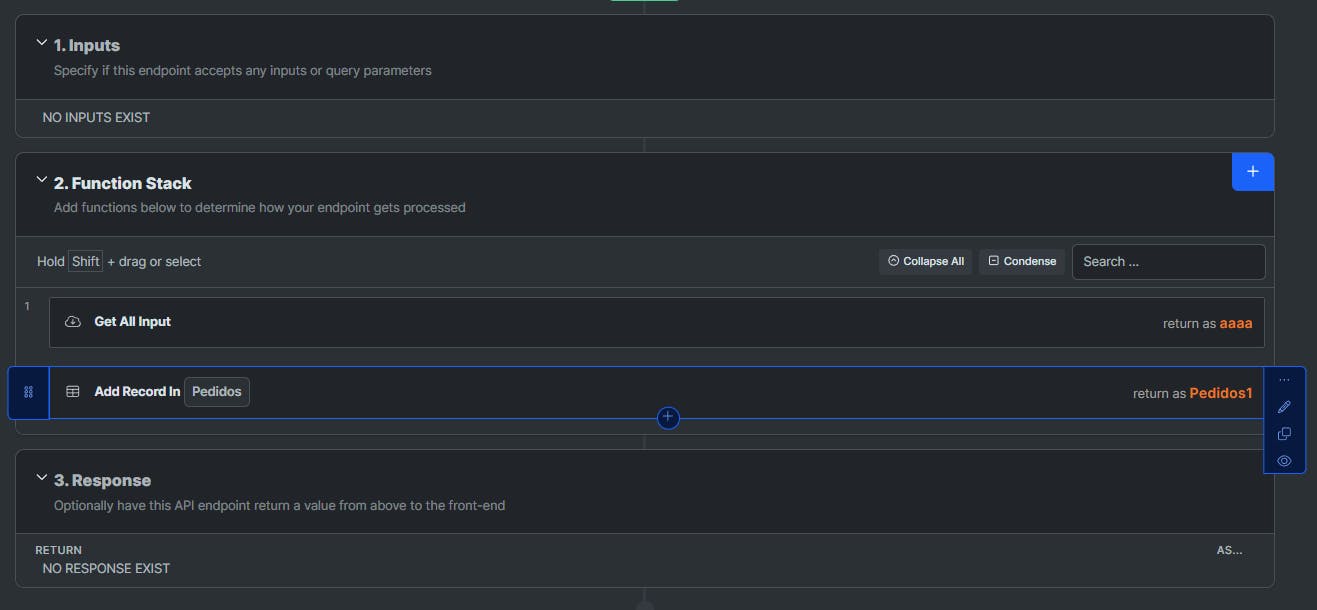Screen dimensions: 1317x610
Task: Click the Add Record table icon
Action: [x=73, y=392]
